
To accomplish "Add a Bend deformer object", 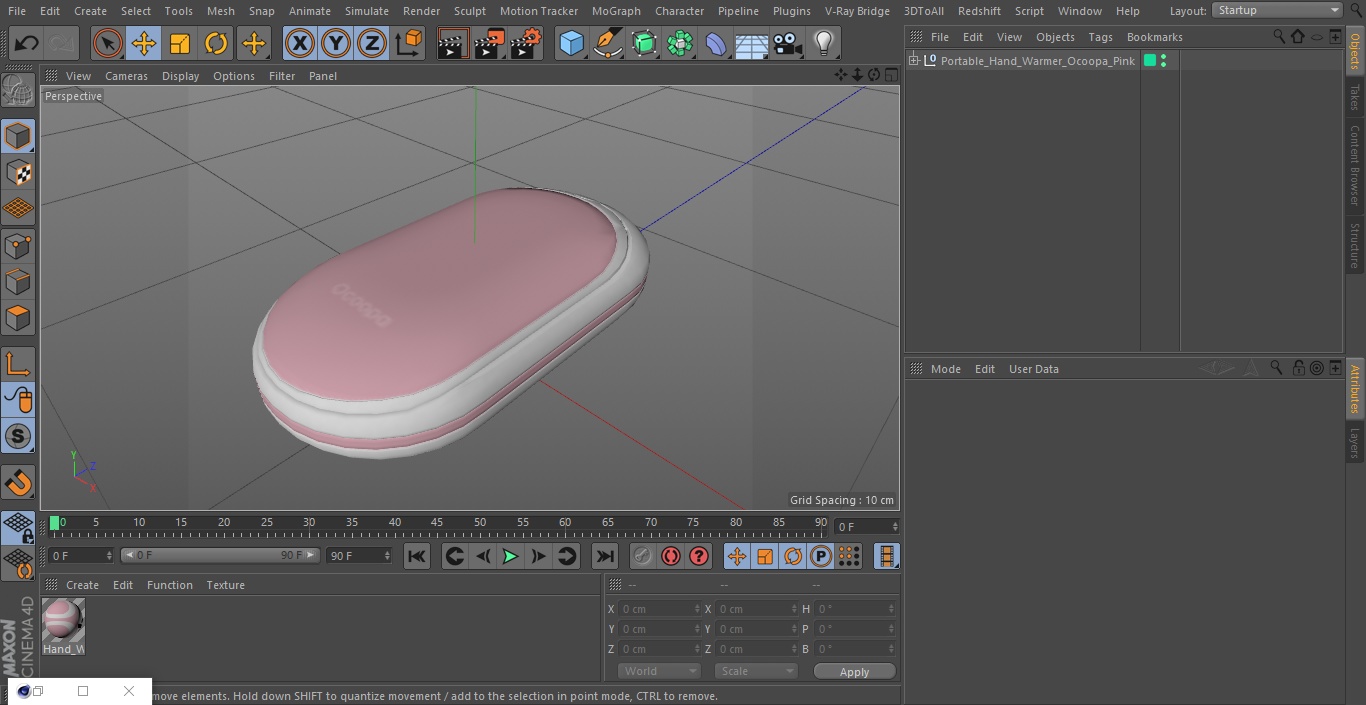I will tap(716, 43).
